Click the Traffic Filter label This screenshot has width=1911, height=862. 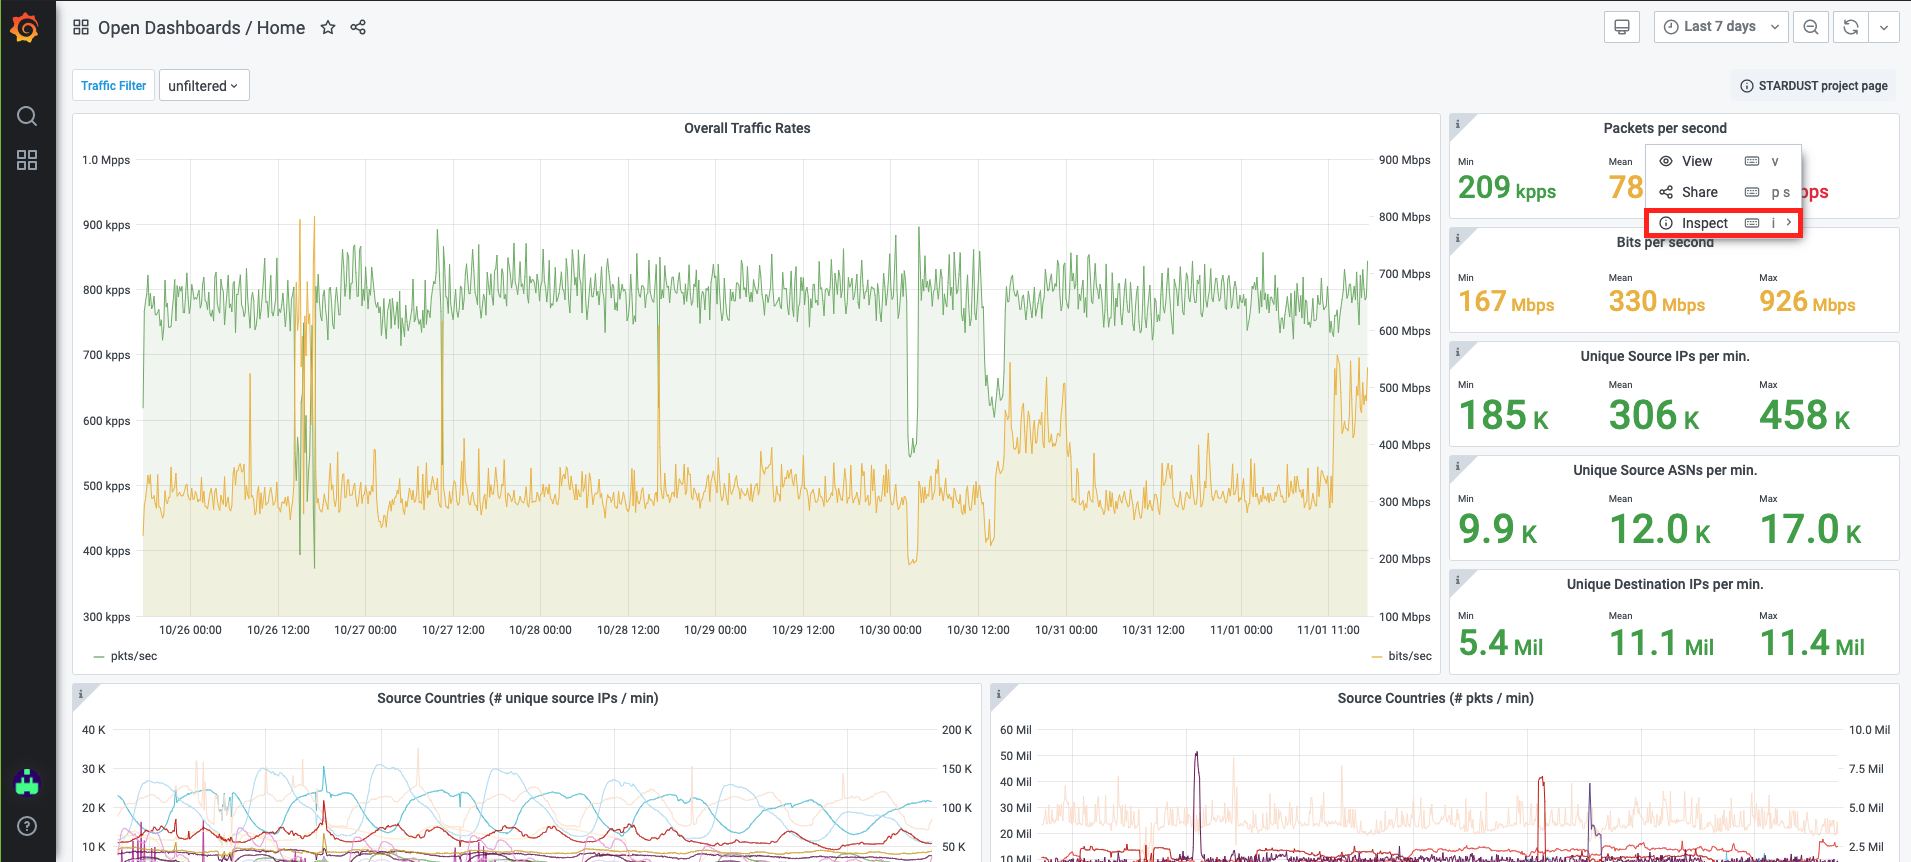click(114, 86)
